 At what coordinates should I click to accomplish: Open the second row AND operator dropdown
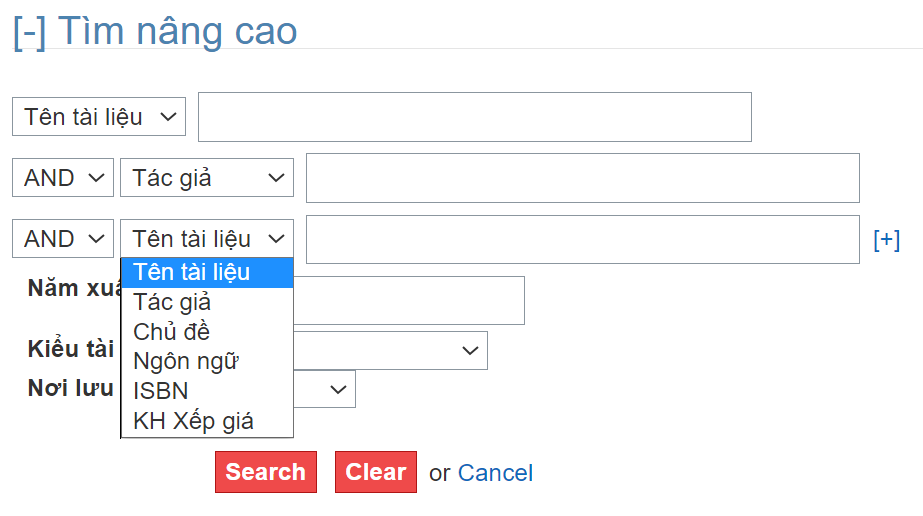pyautogui.click(x=63, y=178)
